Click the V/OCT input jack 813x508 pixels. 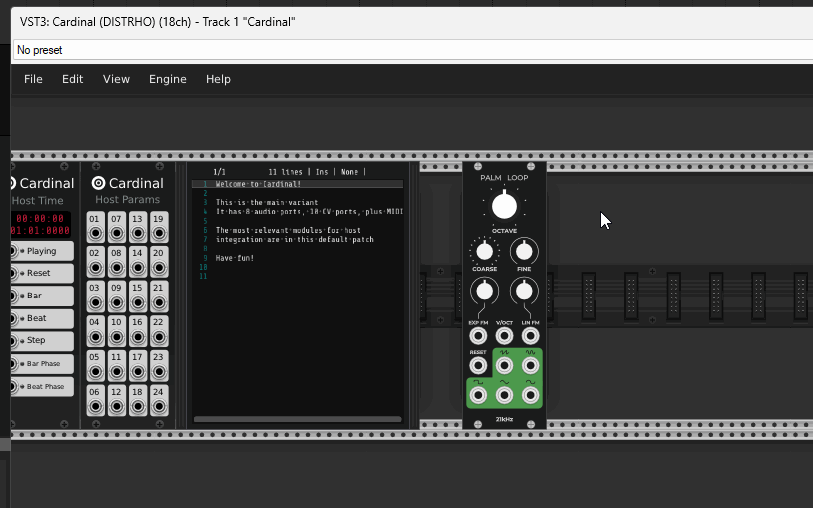pyautogui.click(x=504, y=336)
